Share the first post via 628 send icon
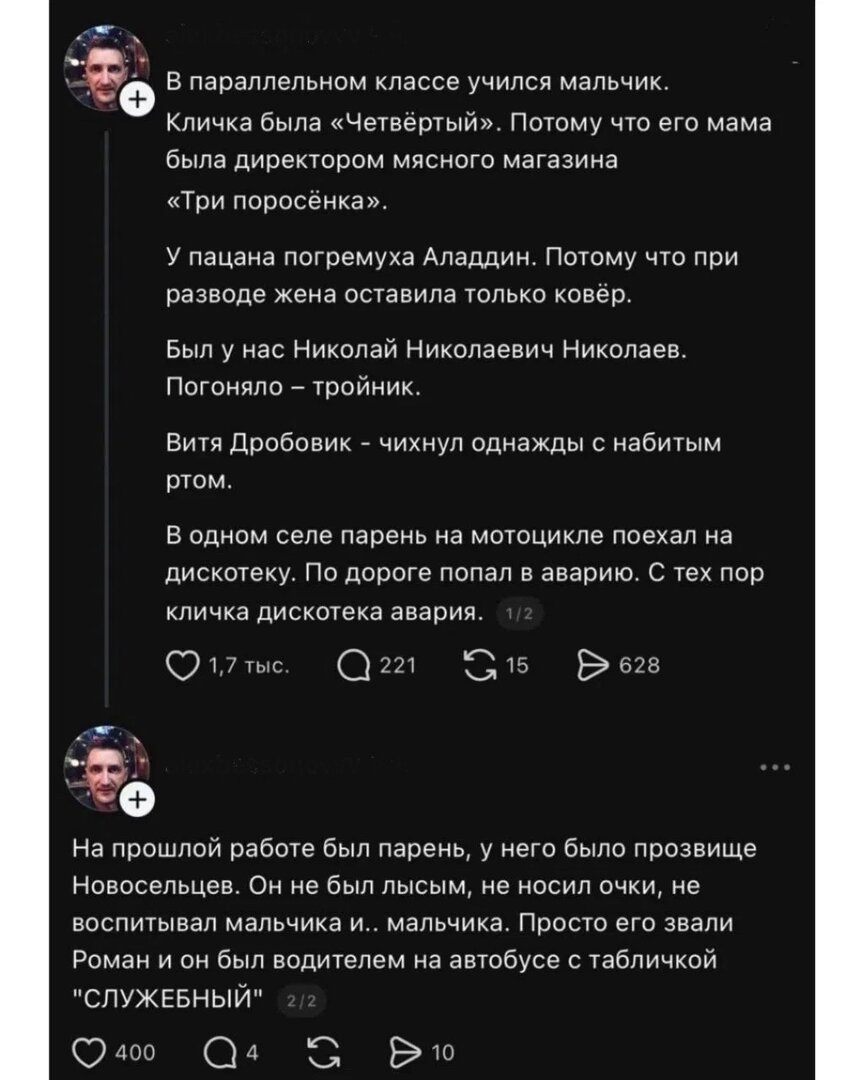Viewport: 864px width, 1080px height. tap(593, 665)
